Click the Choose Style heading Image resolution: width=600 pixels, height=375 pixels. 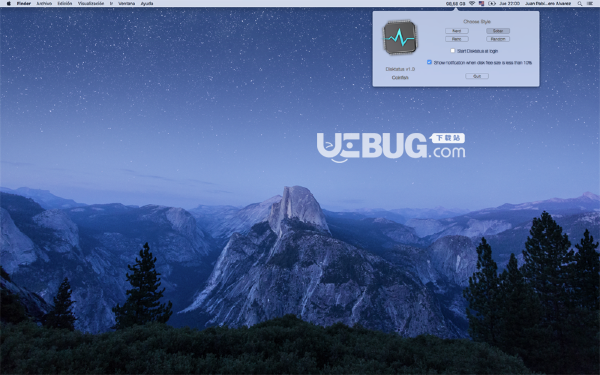477,21
